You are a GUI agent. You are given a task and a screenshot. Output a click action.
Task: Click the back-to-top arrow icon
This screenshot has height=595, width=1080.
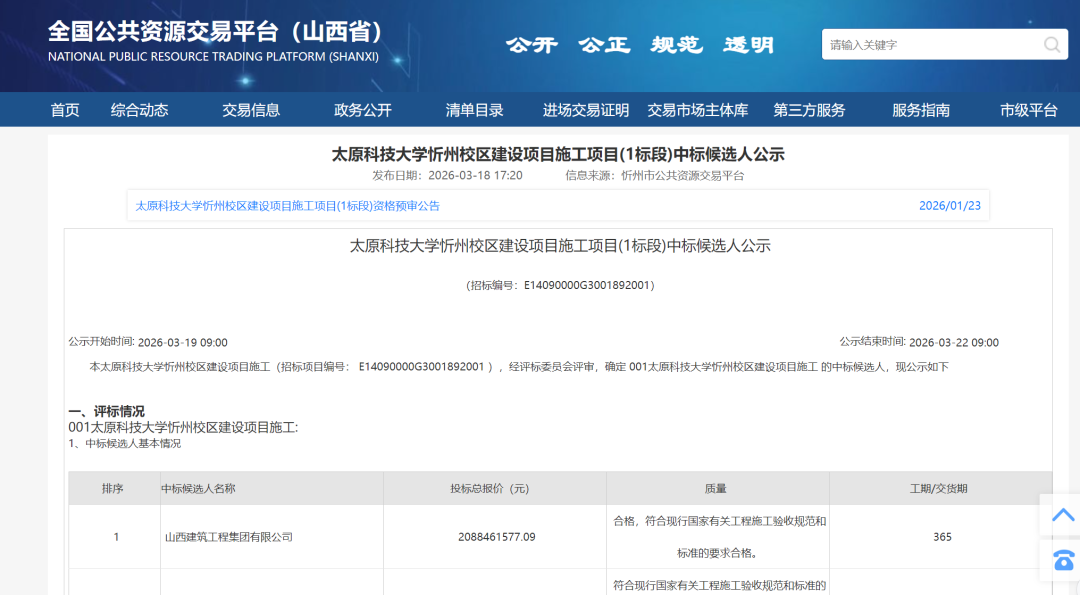1062,514
